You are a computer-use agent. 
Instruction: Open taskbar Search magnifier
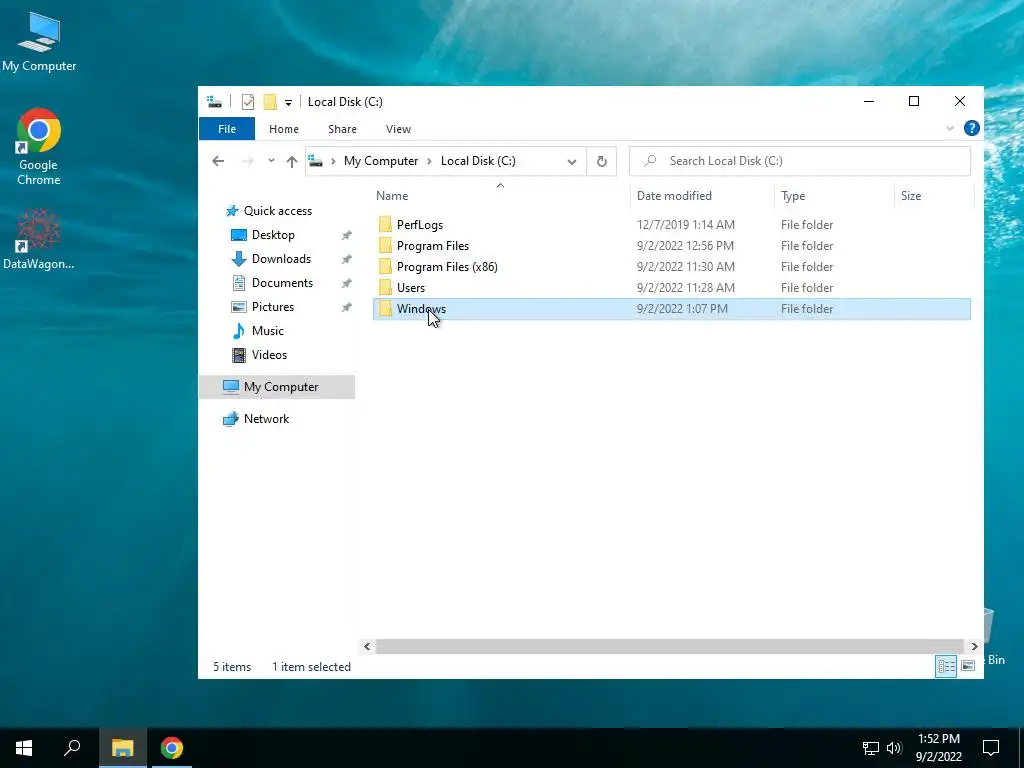[x=72, y=748]
